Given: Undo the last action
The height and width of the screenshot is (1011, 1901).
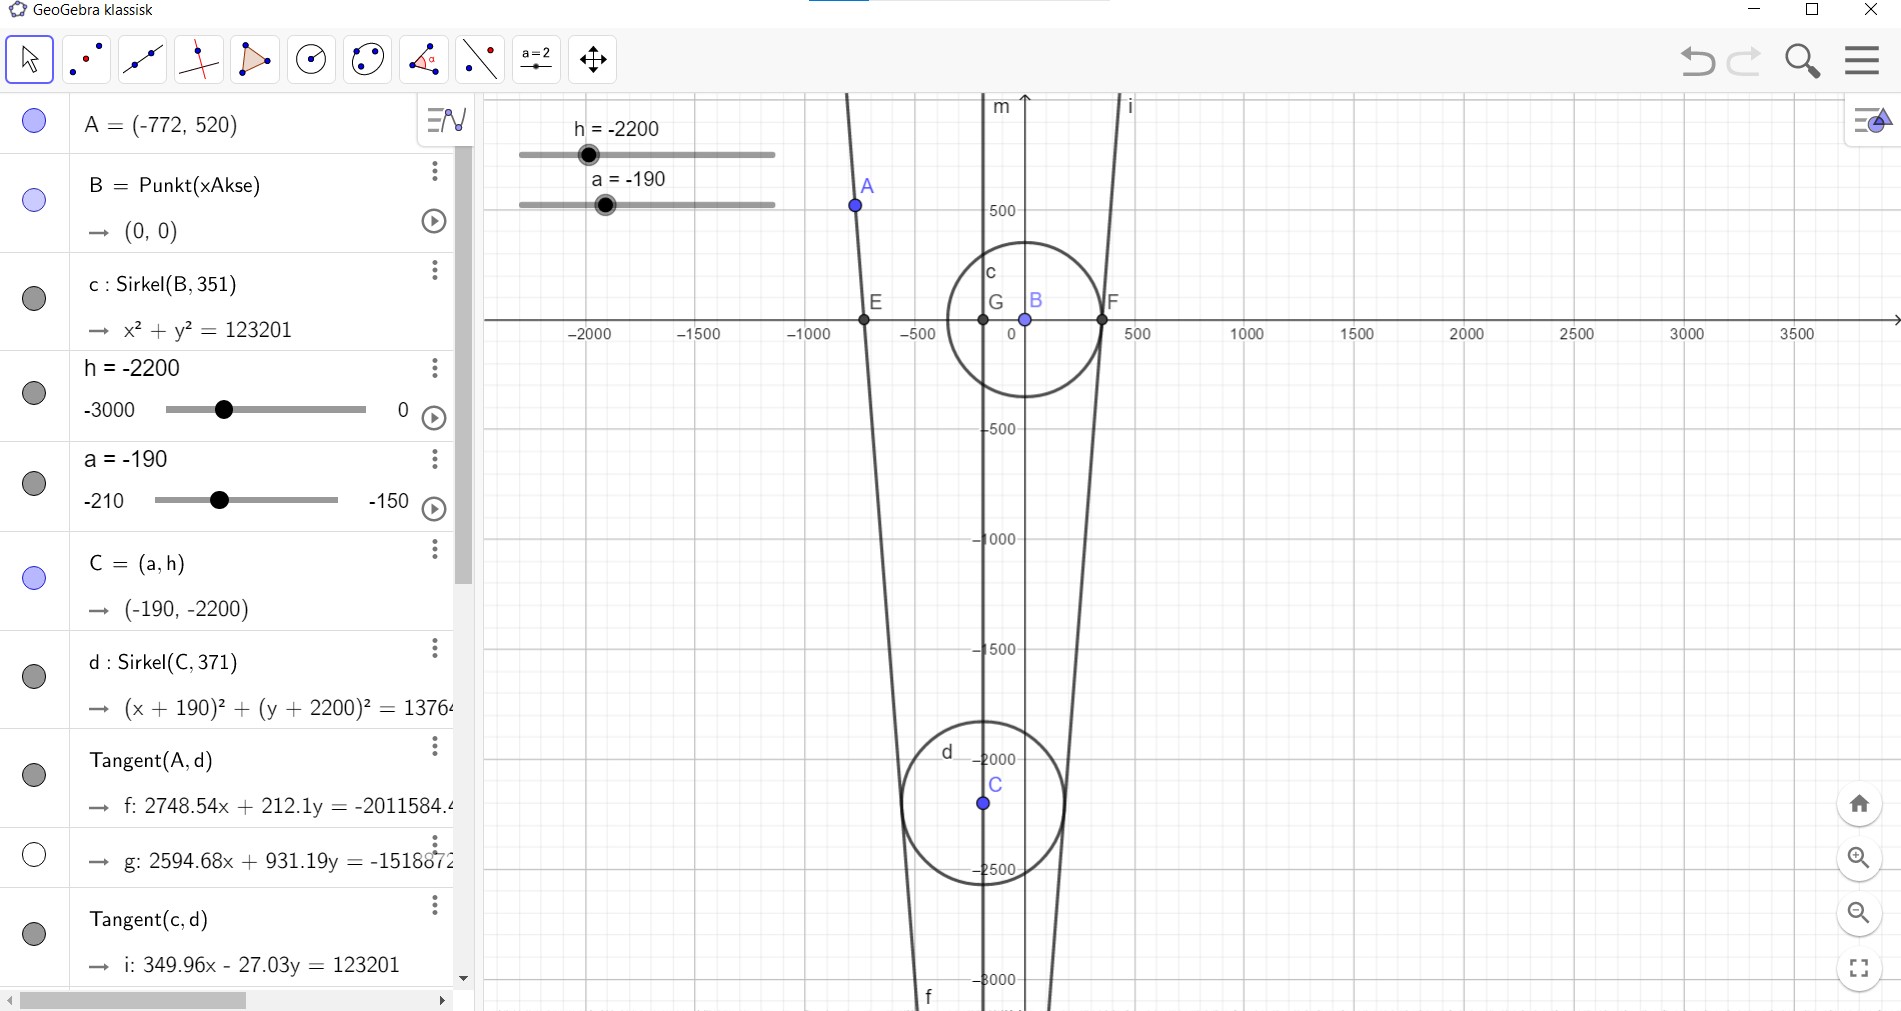Looking at the screenshot, I should (x=1697, y=61).
